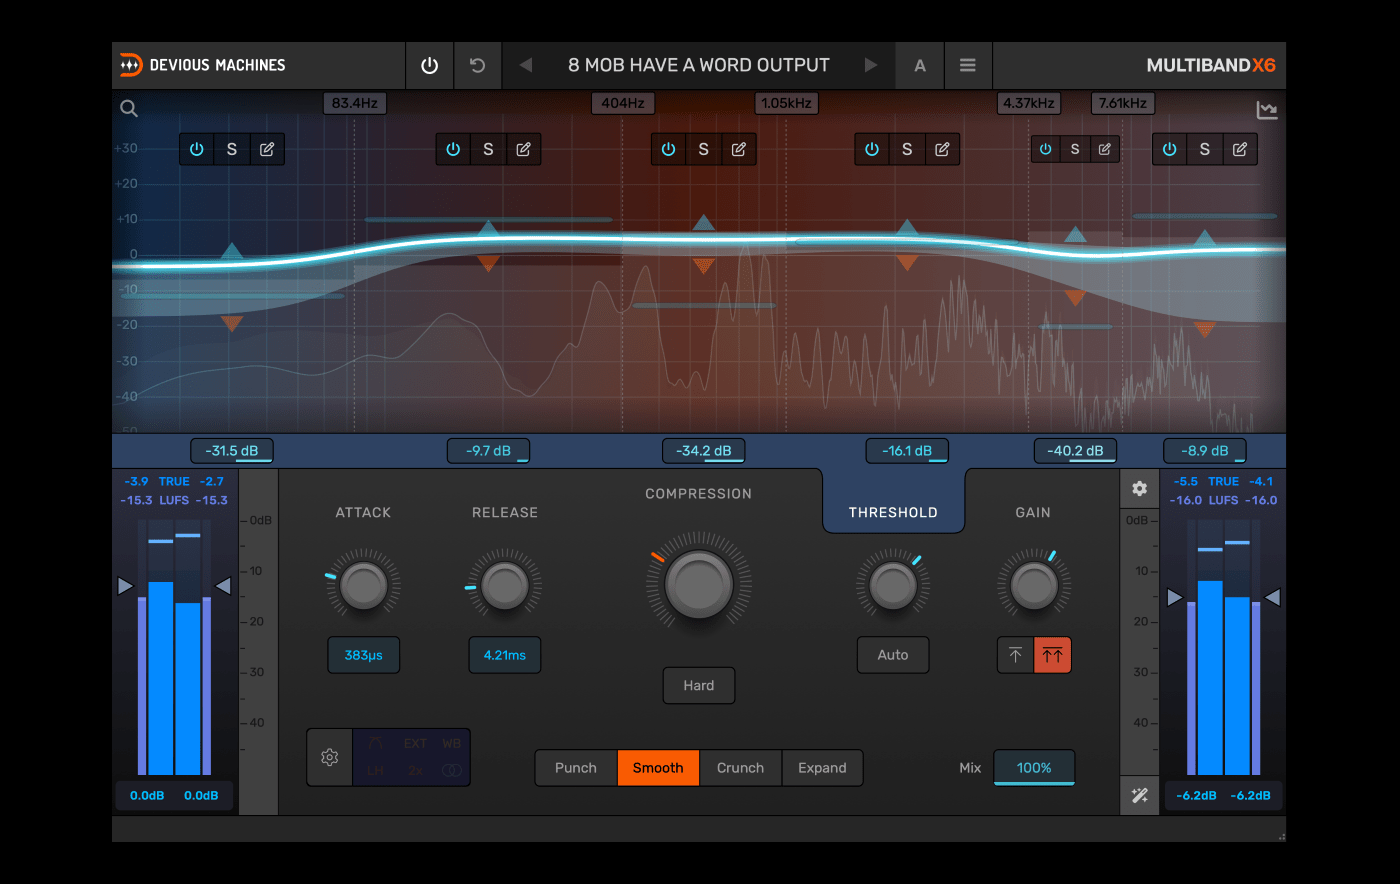Solo the lowest band below 83.4Hz
This screenshot has width=1400, height=884.
pyautogui.click(x=232, y=149)
